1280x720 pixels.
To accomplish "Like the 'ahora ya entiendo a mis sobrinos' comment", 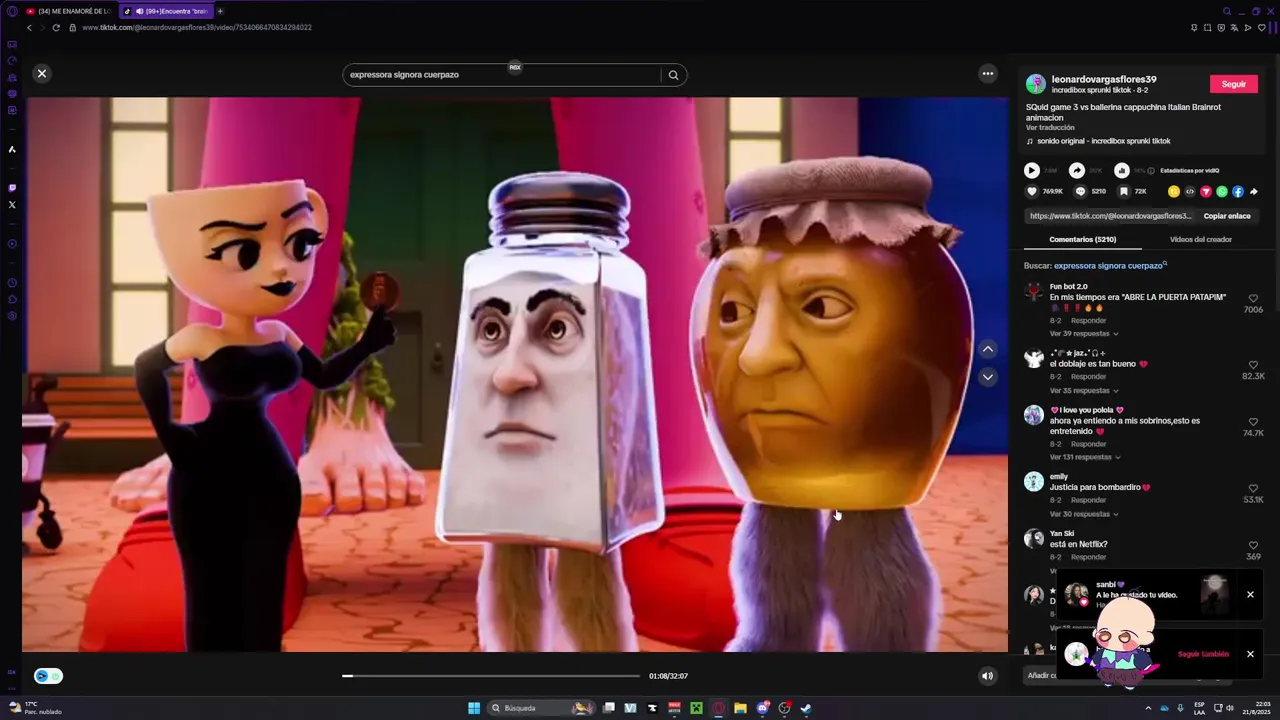I will pos(1253,422).
